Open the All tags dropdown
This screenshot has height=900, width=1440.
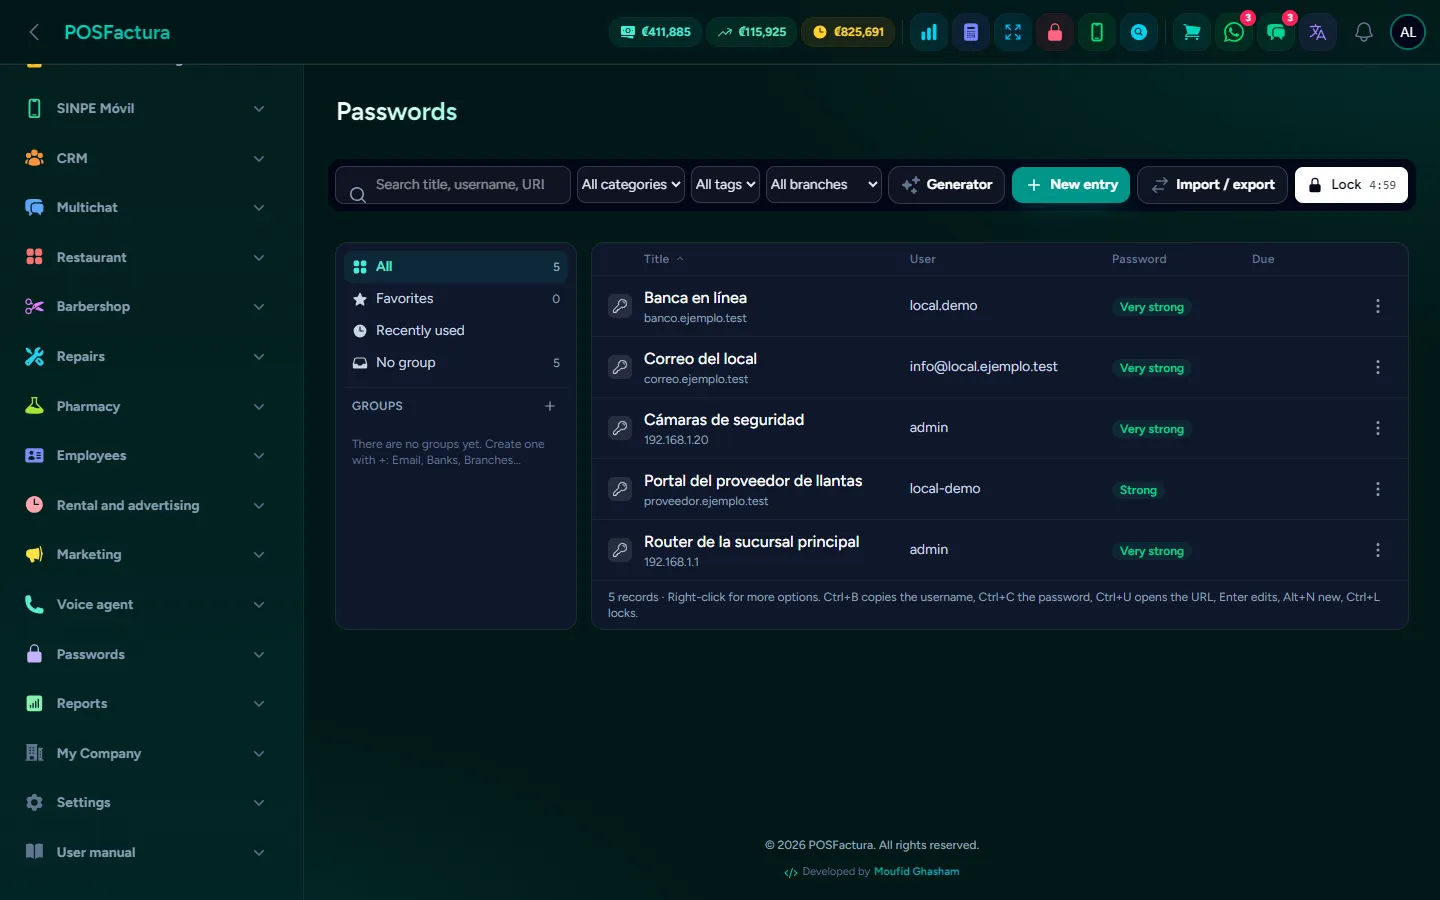[x=725, y=184]
